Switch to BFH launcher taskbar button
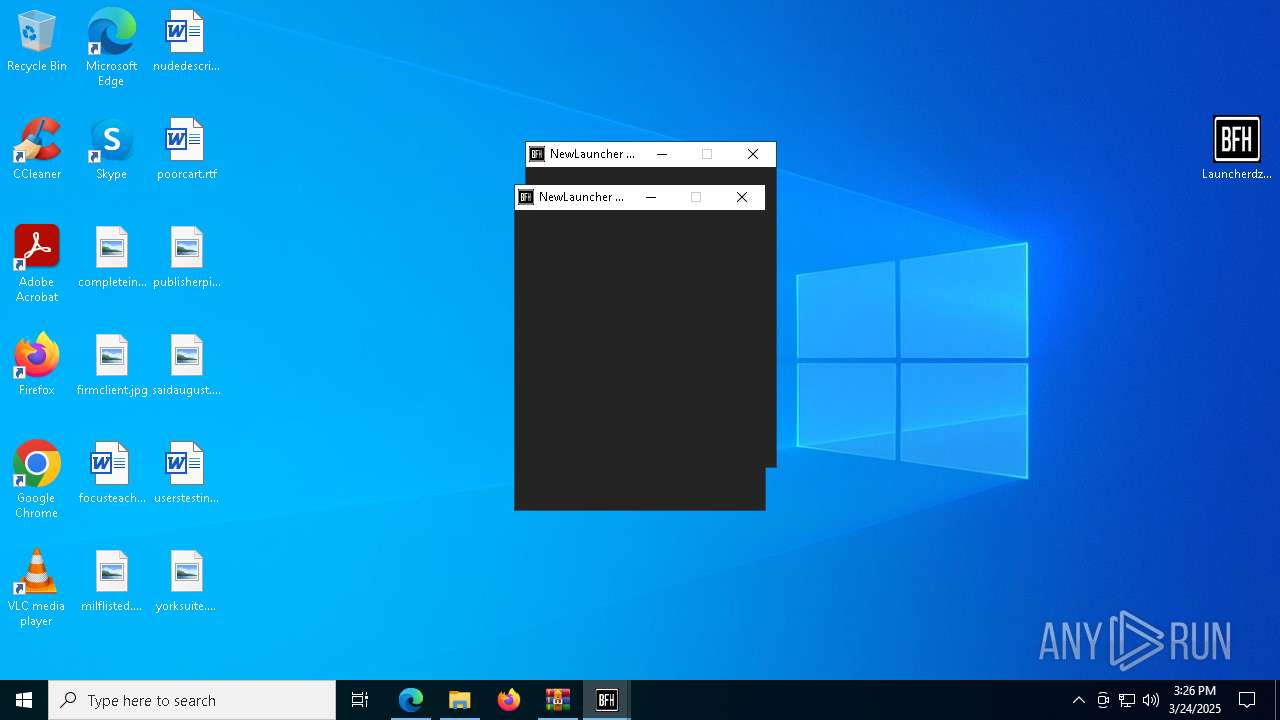 [x=607, y=700]
